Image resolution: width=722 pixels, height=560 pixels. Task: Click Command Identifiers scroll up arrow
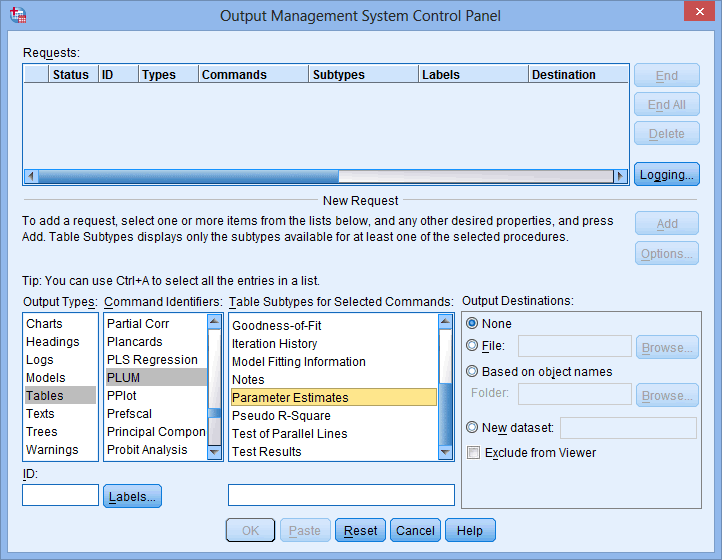[215, 321]
